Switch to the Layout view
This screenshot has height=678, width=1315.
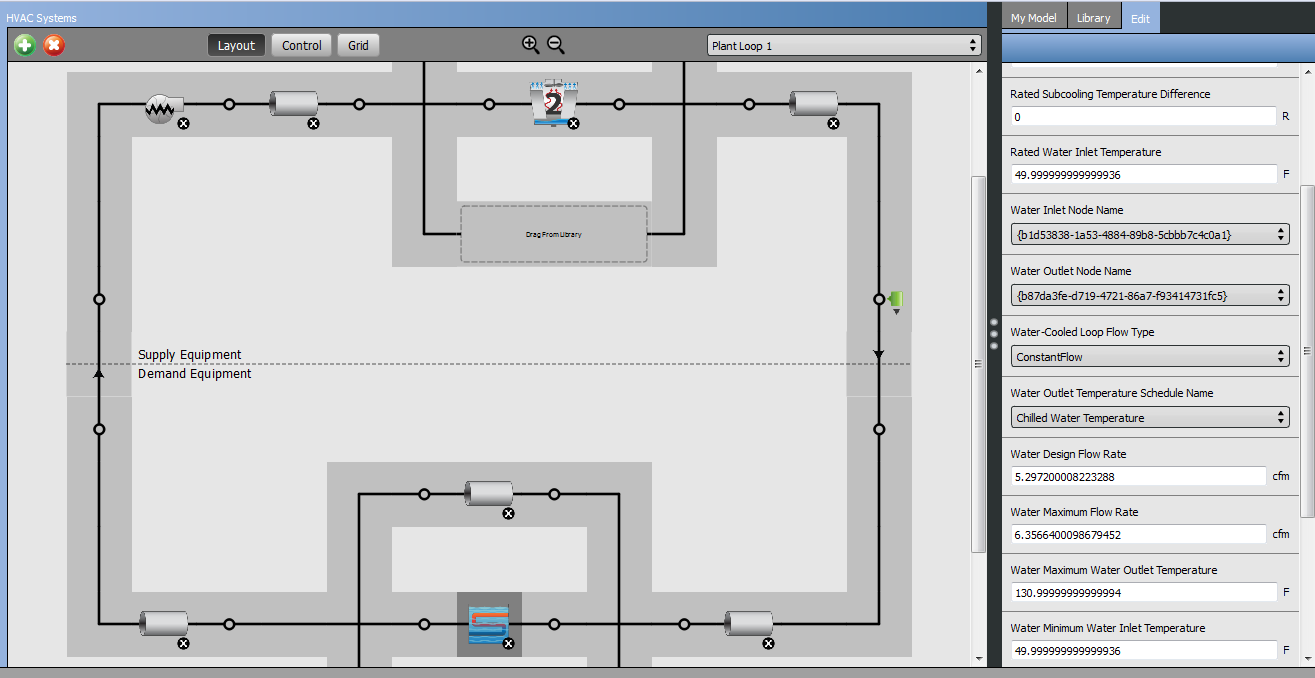(236, 45)
